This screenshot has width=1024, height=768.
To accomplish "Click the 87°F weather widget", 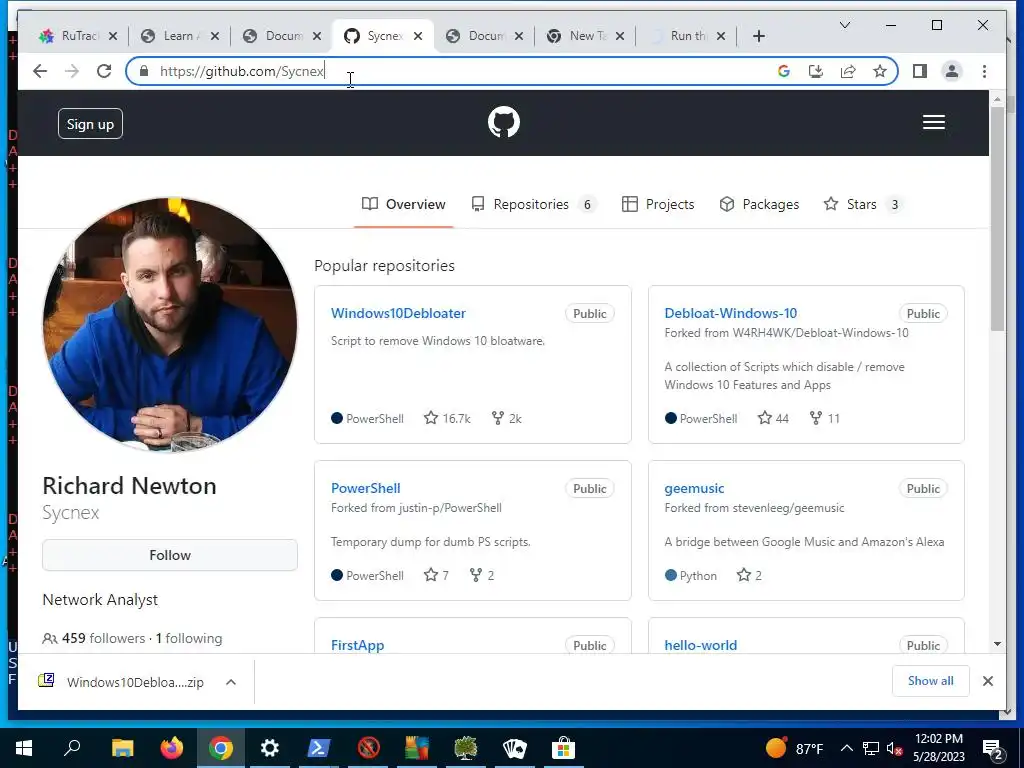I will (794, 748).
